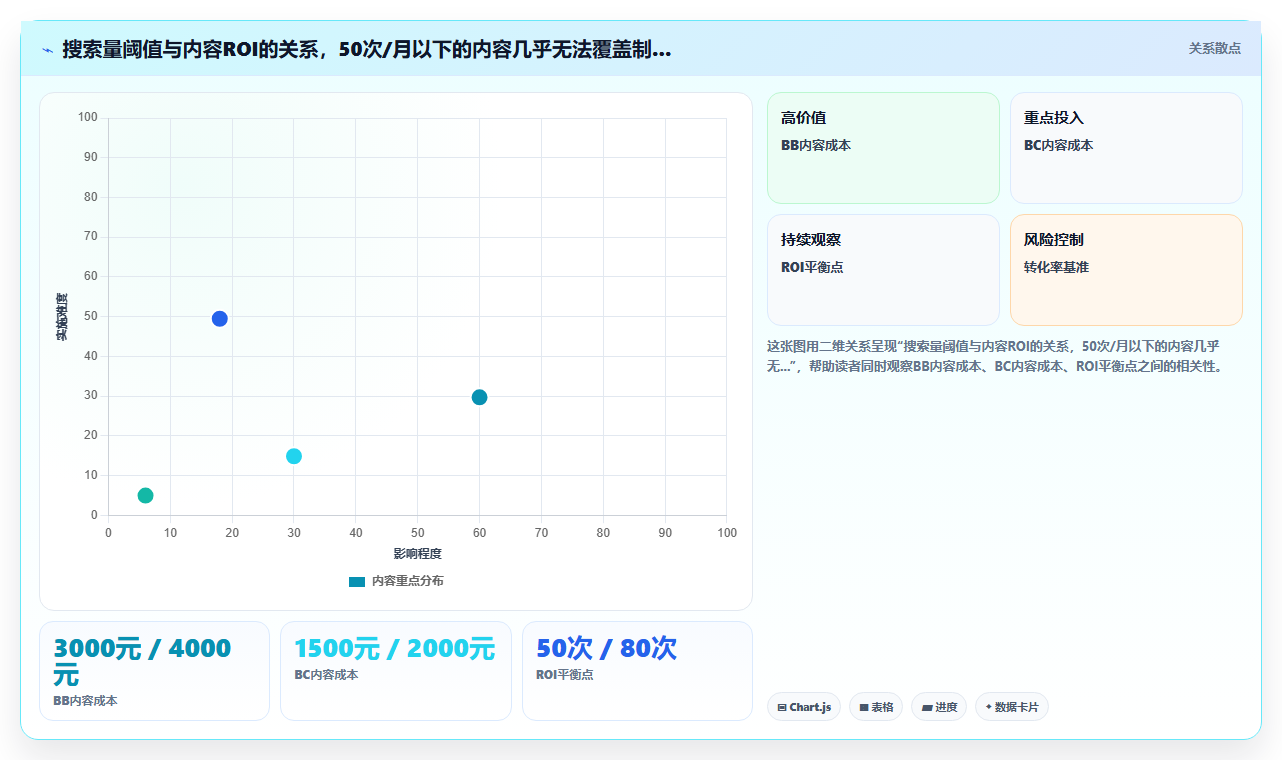Screen dimensions: 1282x760
Task: Click the 100 label on the y-axis
Action: (88, 118)
